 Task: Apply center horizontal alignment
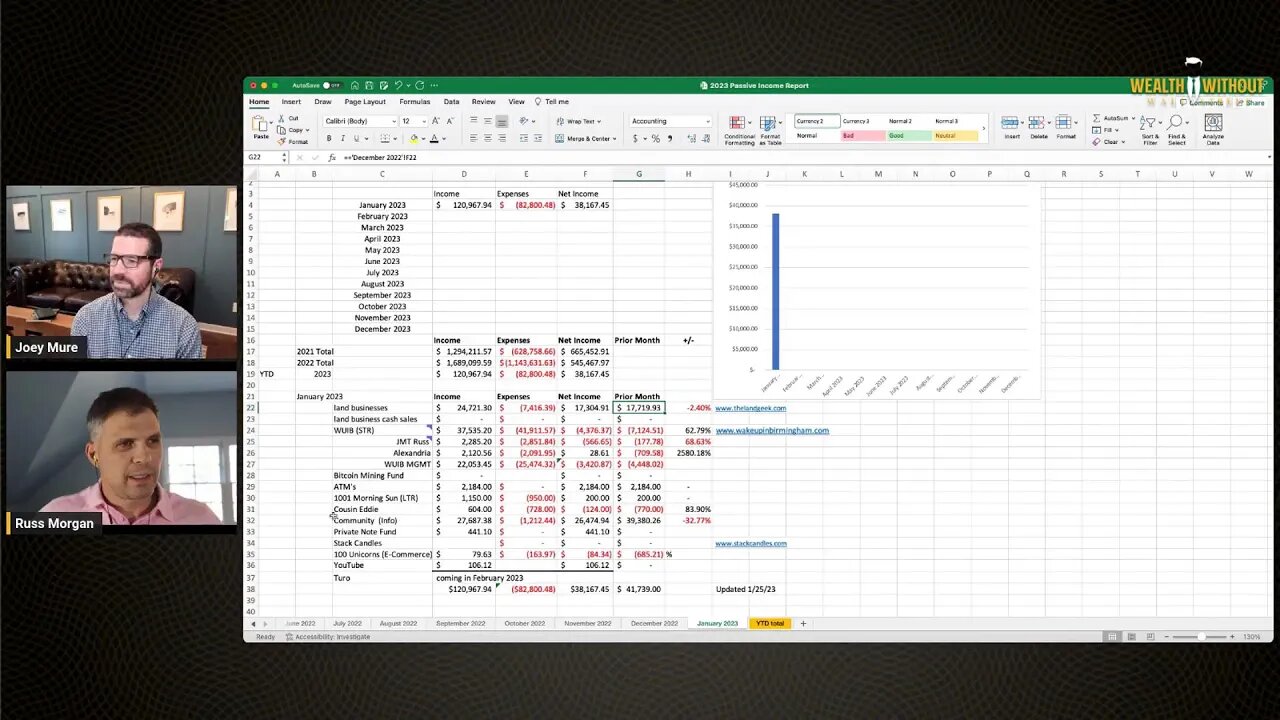click(488, 138)
